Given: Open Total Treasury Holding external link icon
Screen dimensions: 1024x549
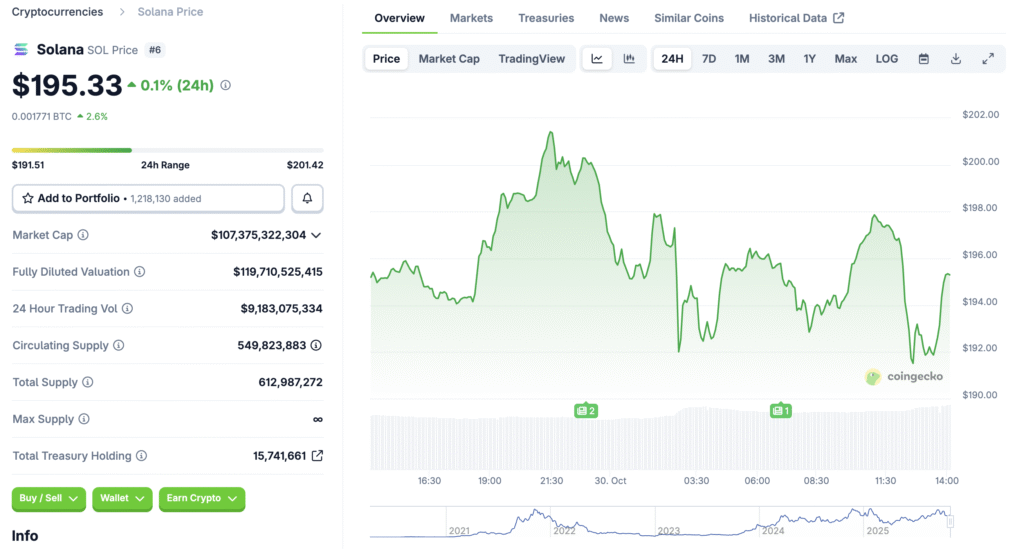Looking at the screenshot, I should [317, 456].
